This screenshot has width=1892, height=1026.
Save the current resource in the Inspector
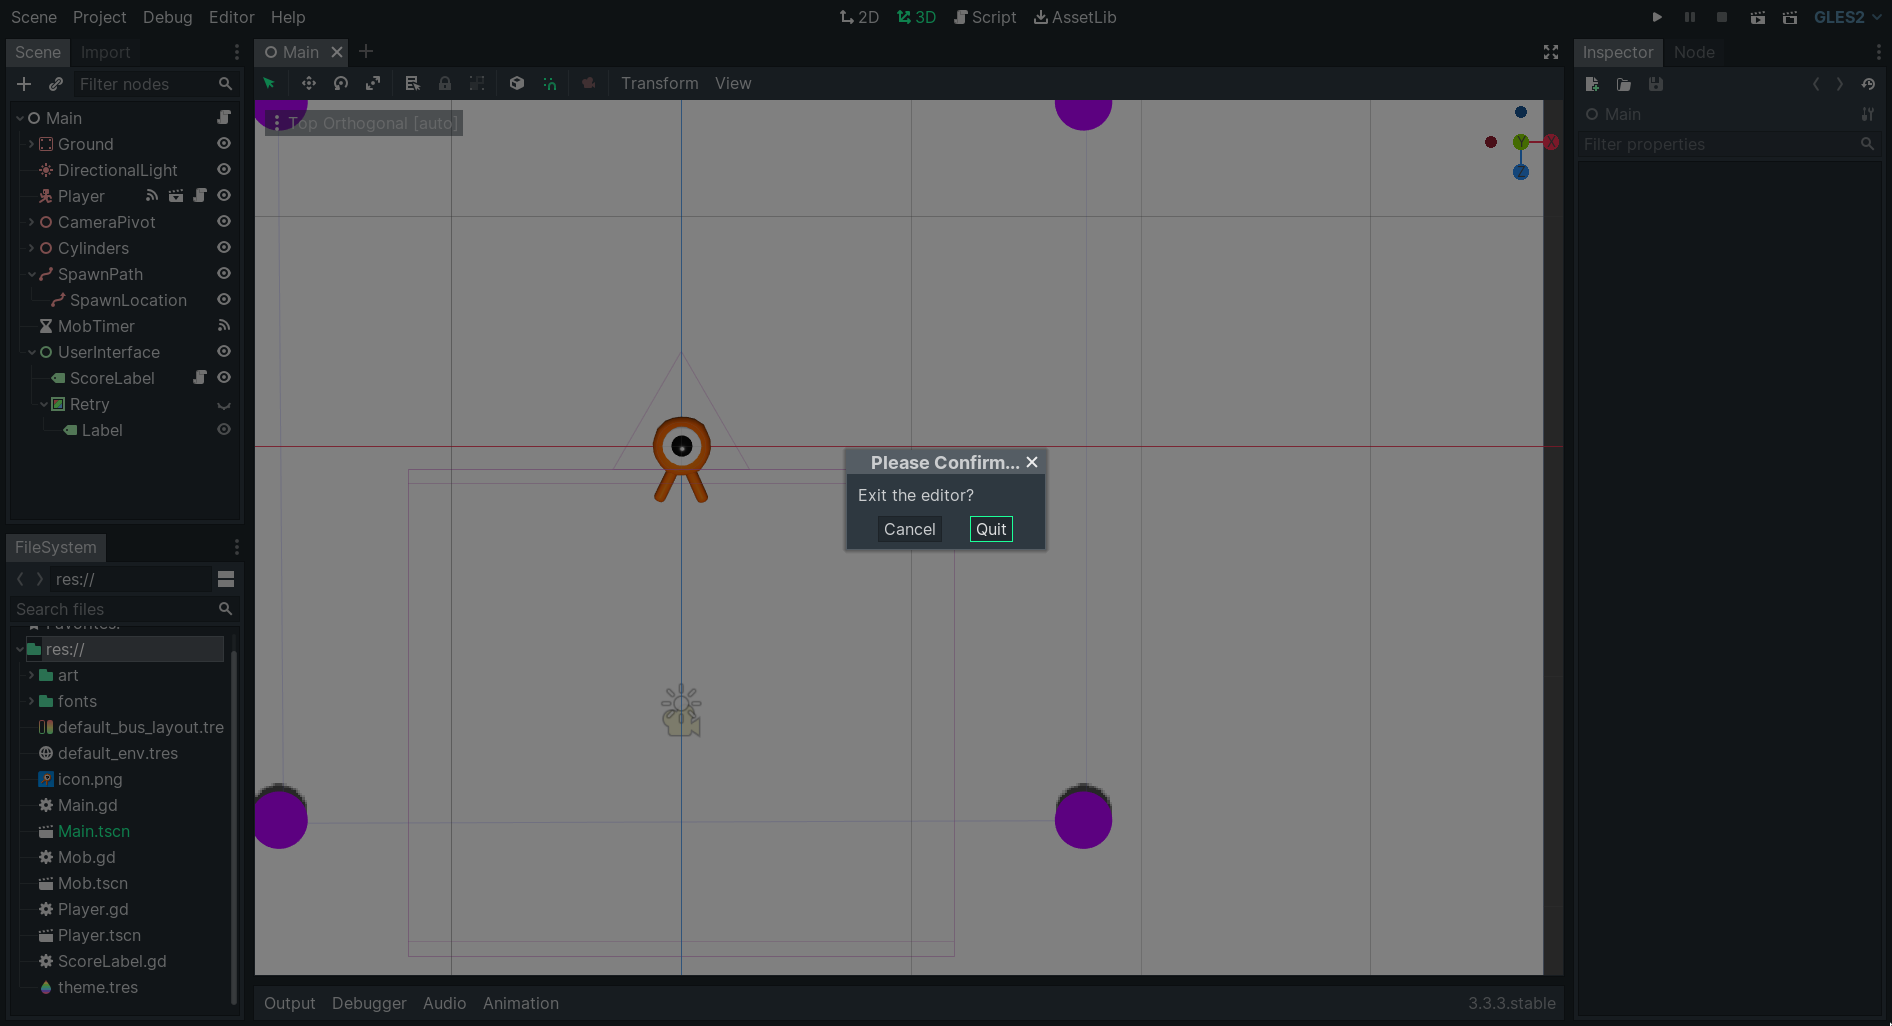1656,84
